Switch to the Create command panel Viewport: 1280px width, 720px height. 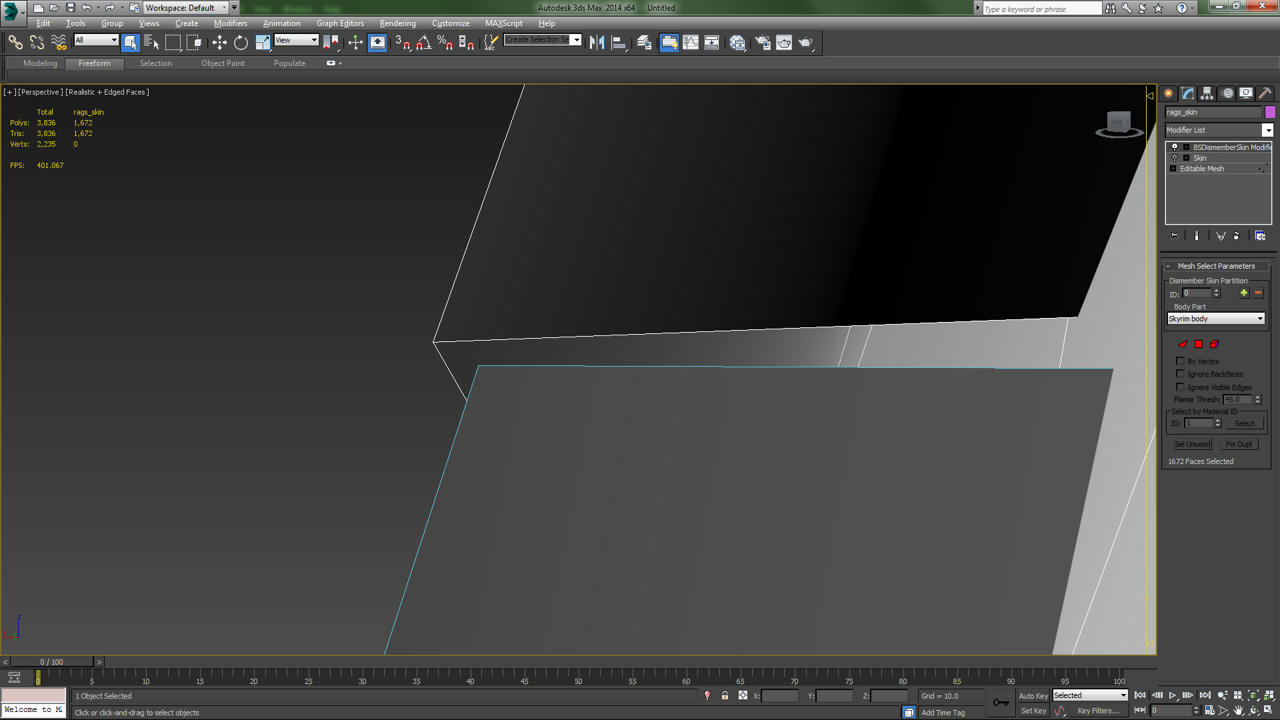tap(1168, 93)
